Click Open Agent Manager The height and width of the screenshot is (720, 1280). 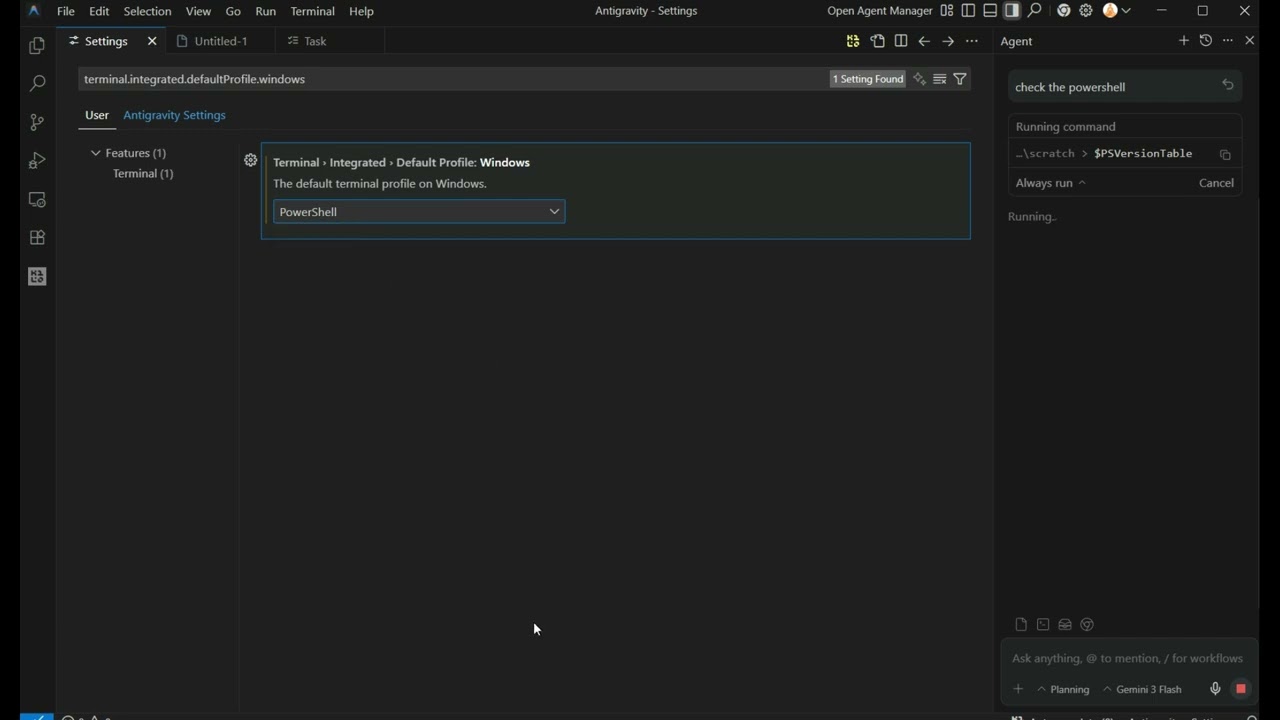coord(880,11)
